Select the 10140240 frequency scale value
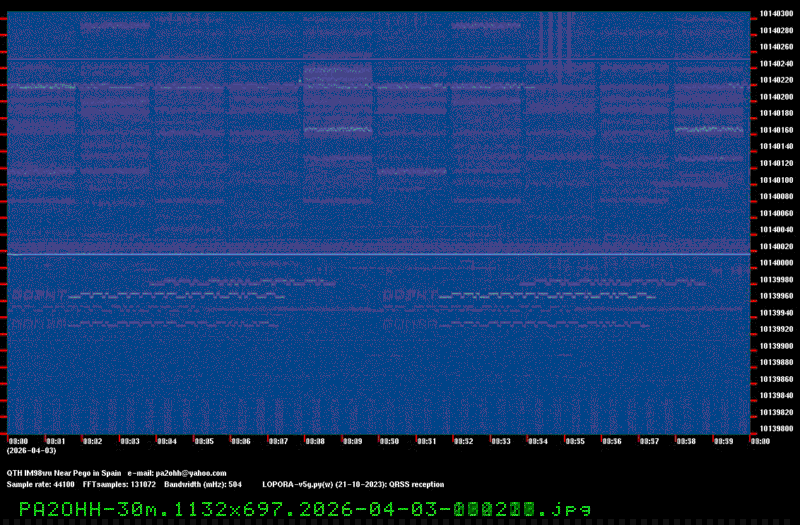This screenshot has width=800, height=525. (x=776, y=63)
